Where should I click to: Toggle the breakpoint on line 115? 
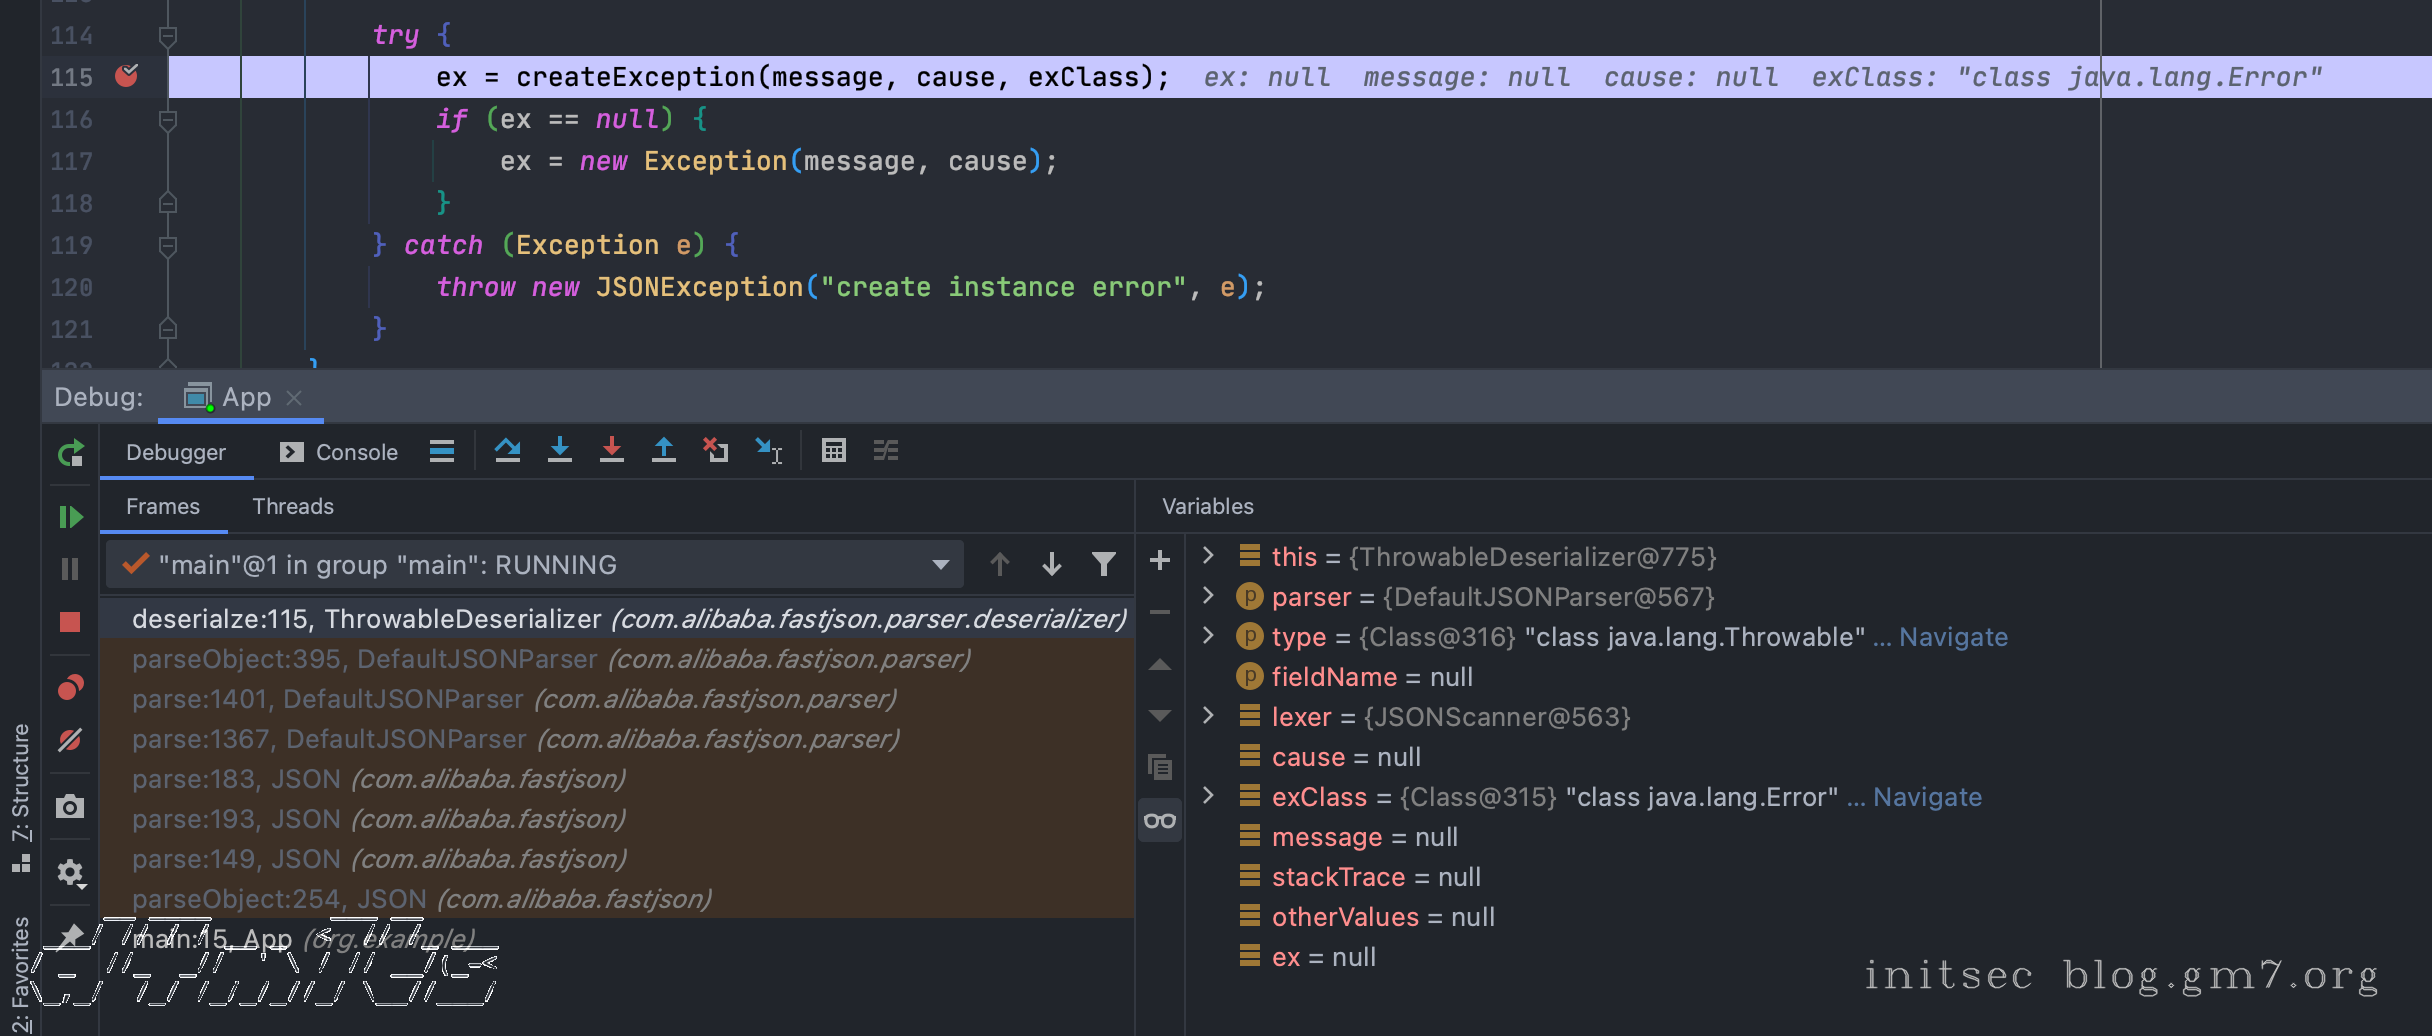[x=127, y=76]
